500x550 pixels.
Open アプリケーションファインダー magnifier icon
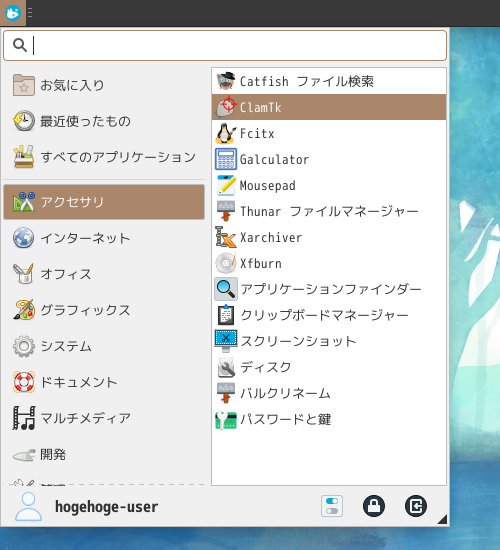(226, 289)
